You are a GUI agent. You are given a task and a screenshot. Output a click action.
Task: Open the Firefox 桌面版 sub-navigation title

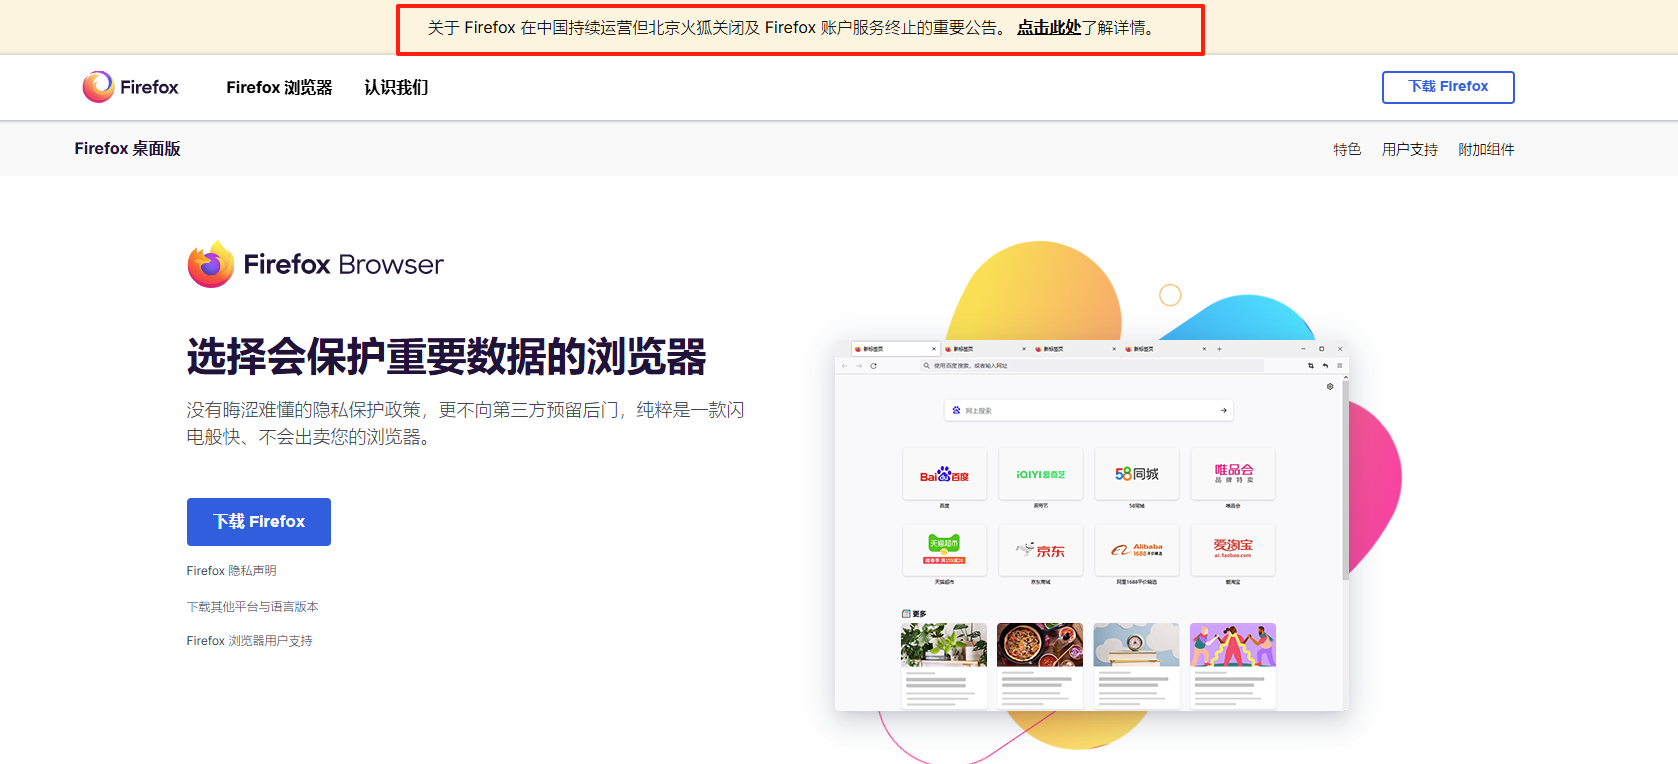coord(127,148)
